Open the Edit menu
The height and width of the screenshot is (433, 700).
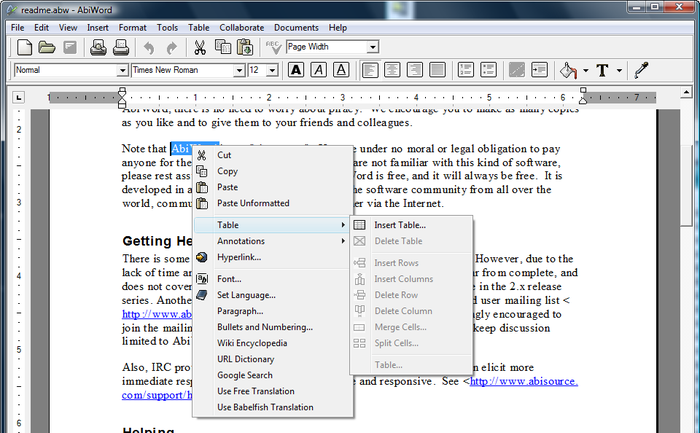42,28
